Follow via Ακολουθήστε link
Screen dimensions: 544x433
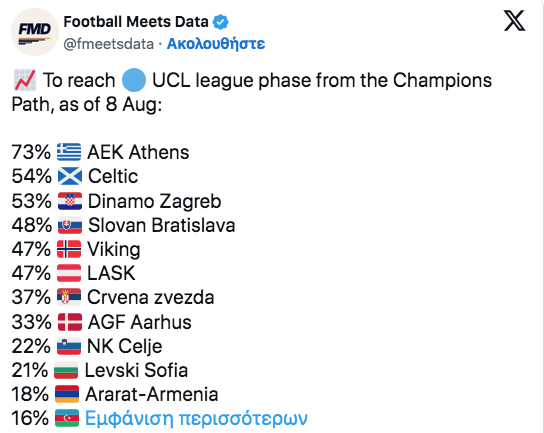coord(216,44)
